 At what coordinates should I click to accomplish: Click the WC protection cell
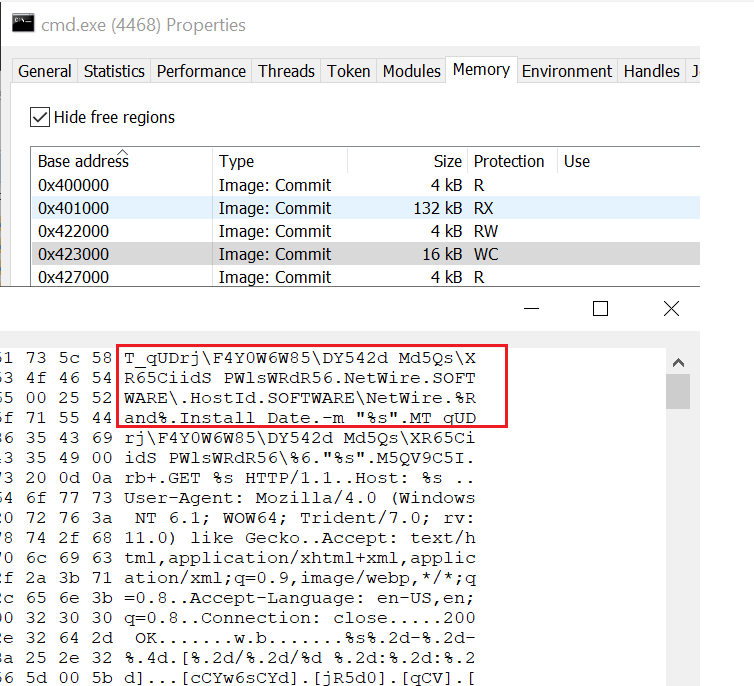tap(486, 254)
